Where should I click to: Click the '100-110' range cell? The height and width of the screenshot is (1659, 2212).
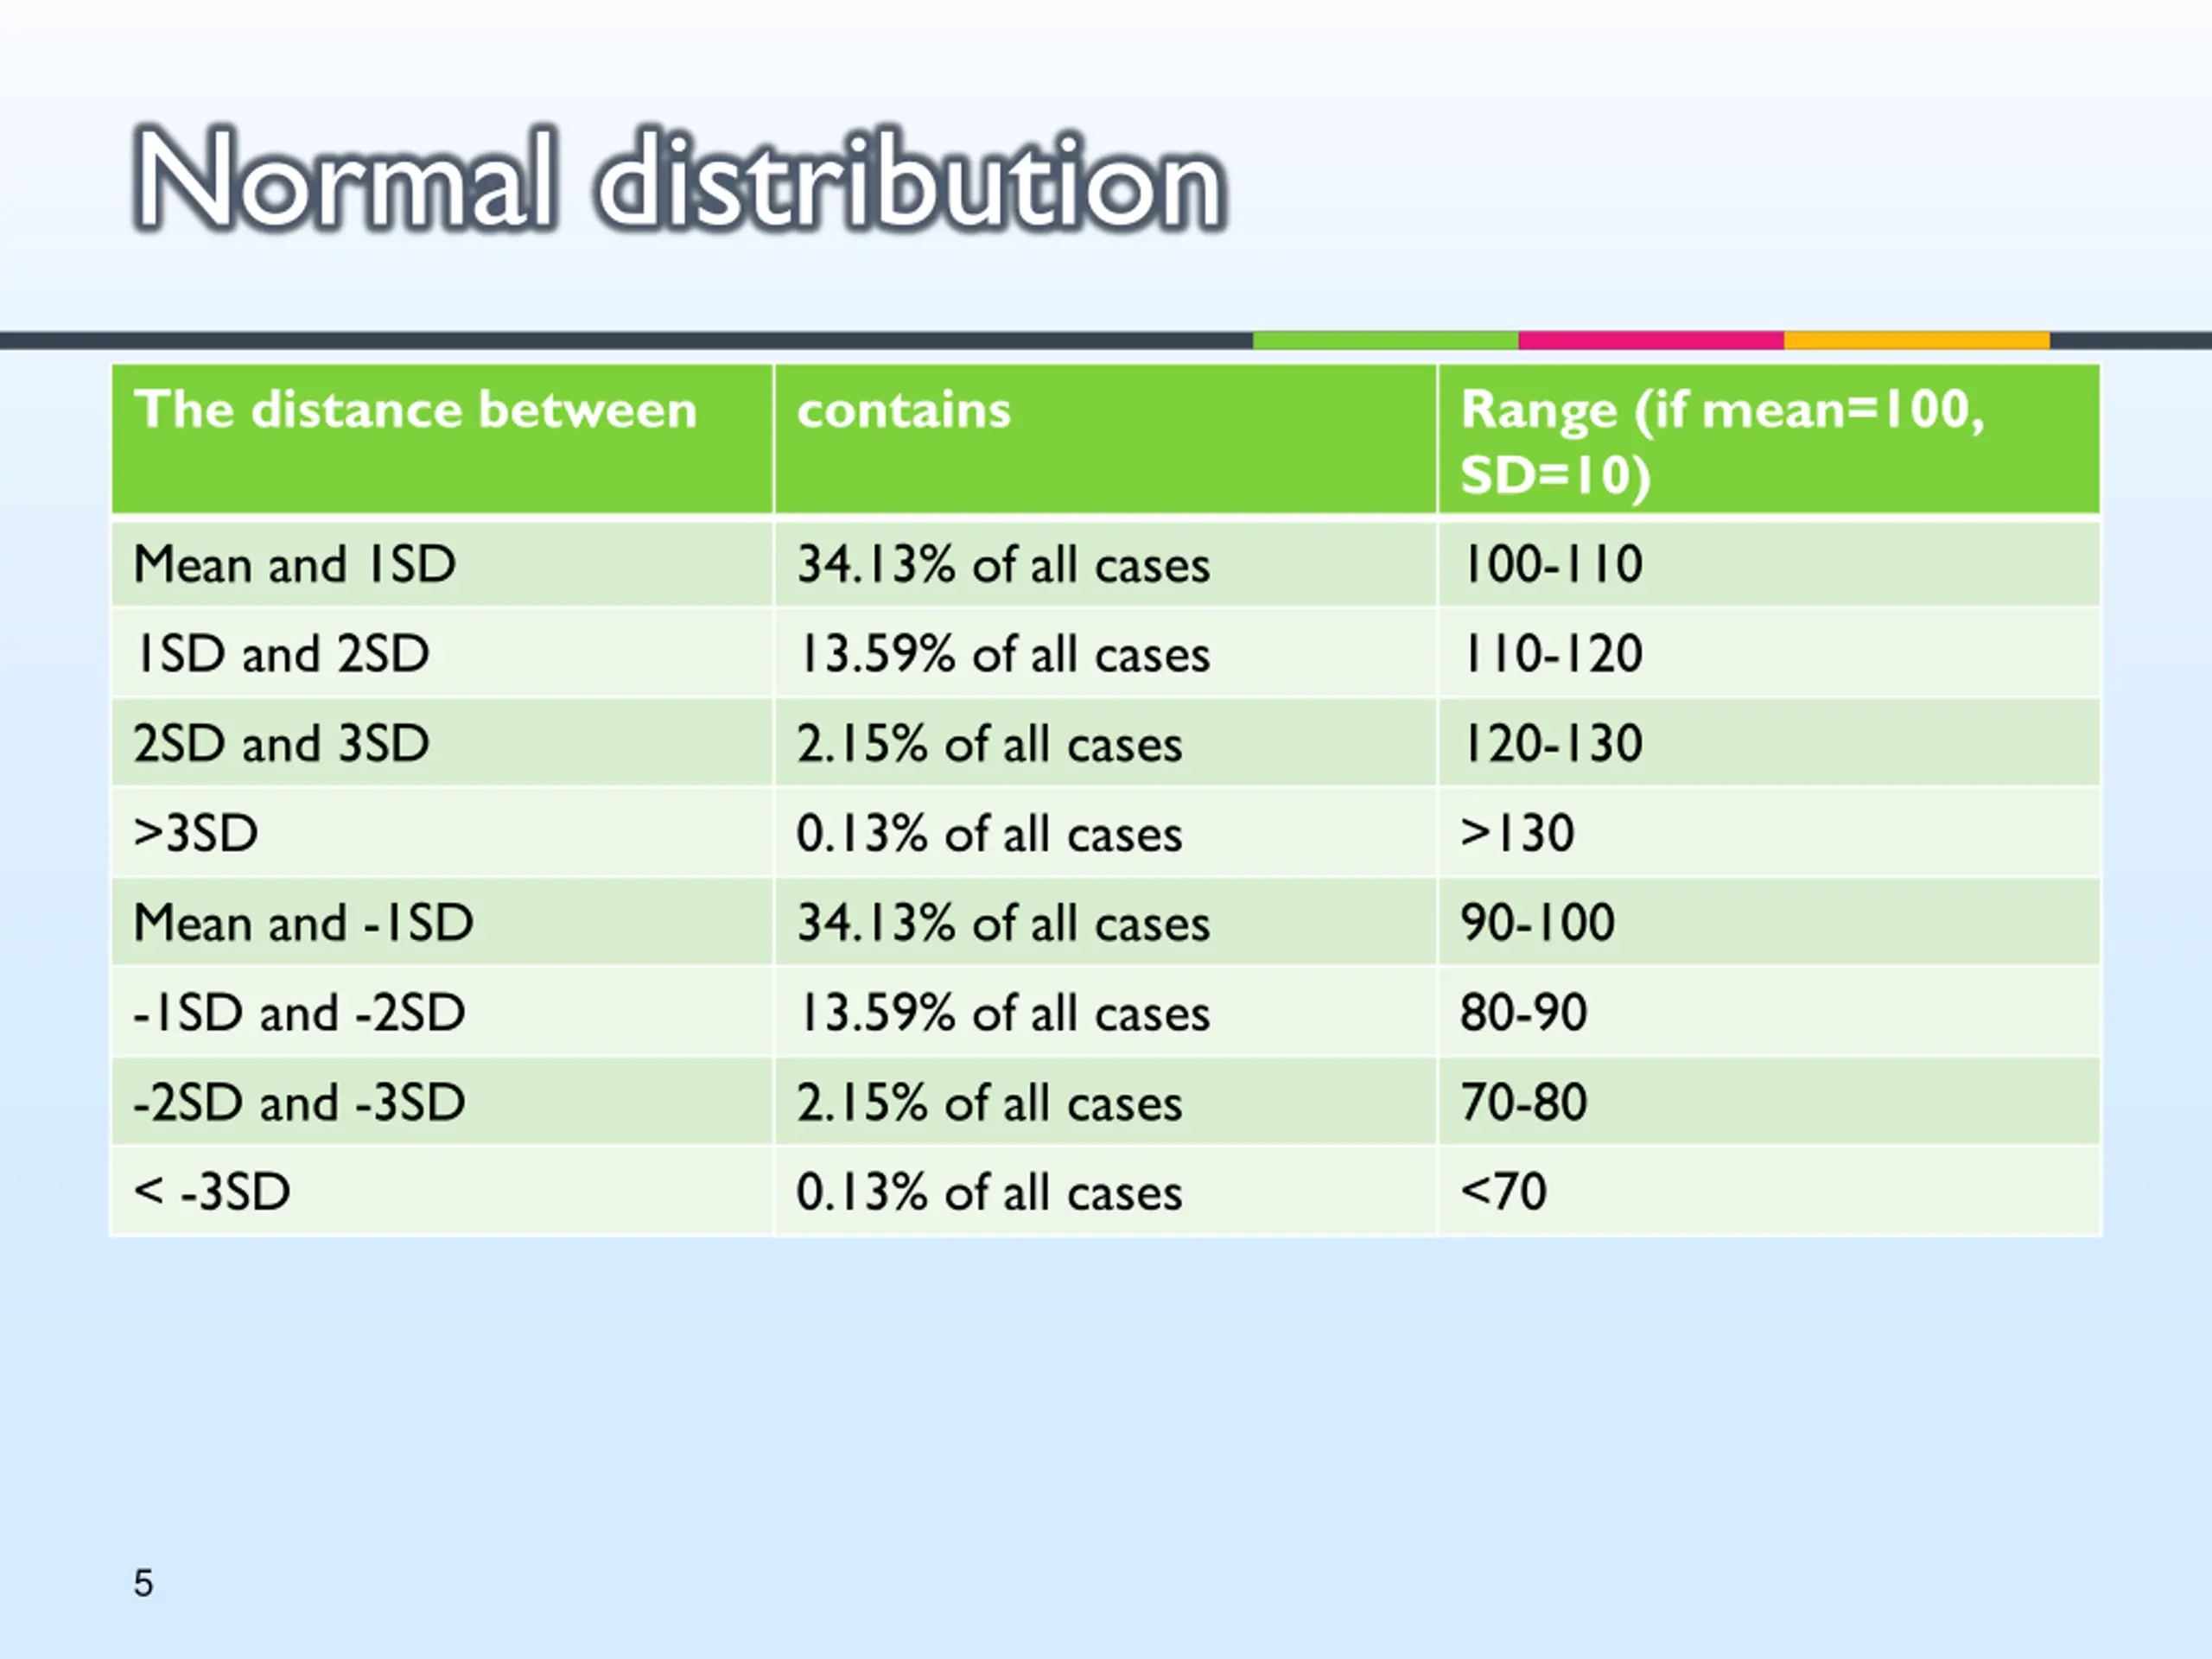pyautogui.click(x=1769, y=564)
